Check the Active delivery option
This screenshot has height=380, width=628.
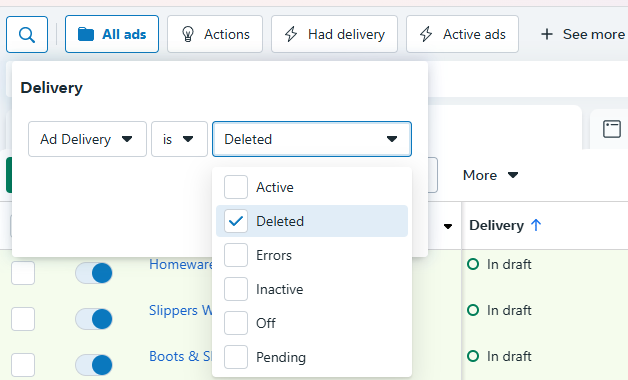pos(236,187)
